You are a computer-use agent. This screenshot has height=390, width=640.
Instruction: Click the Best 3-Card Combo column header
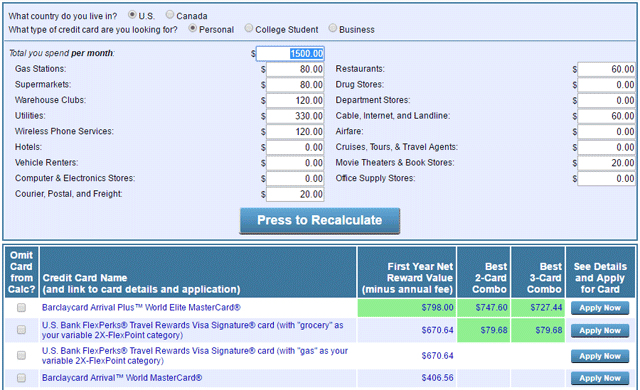pyautogui.click(x=538, y=272)
